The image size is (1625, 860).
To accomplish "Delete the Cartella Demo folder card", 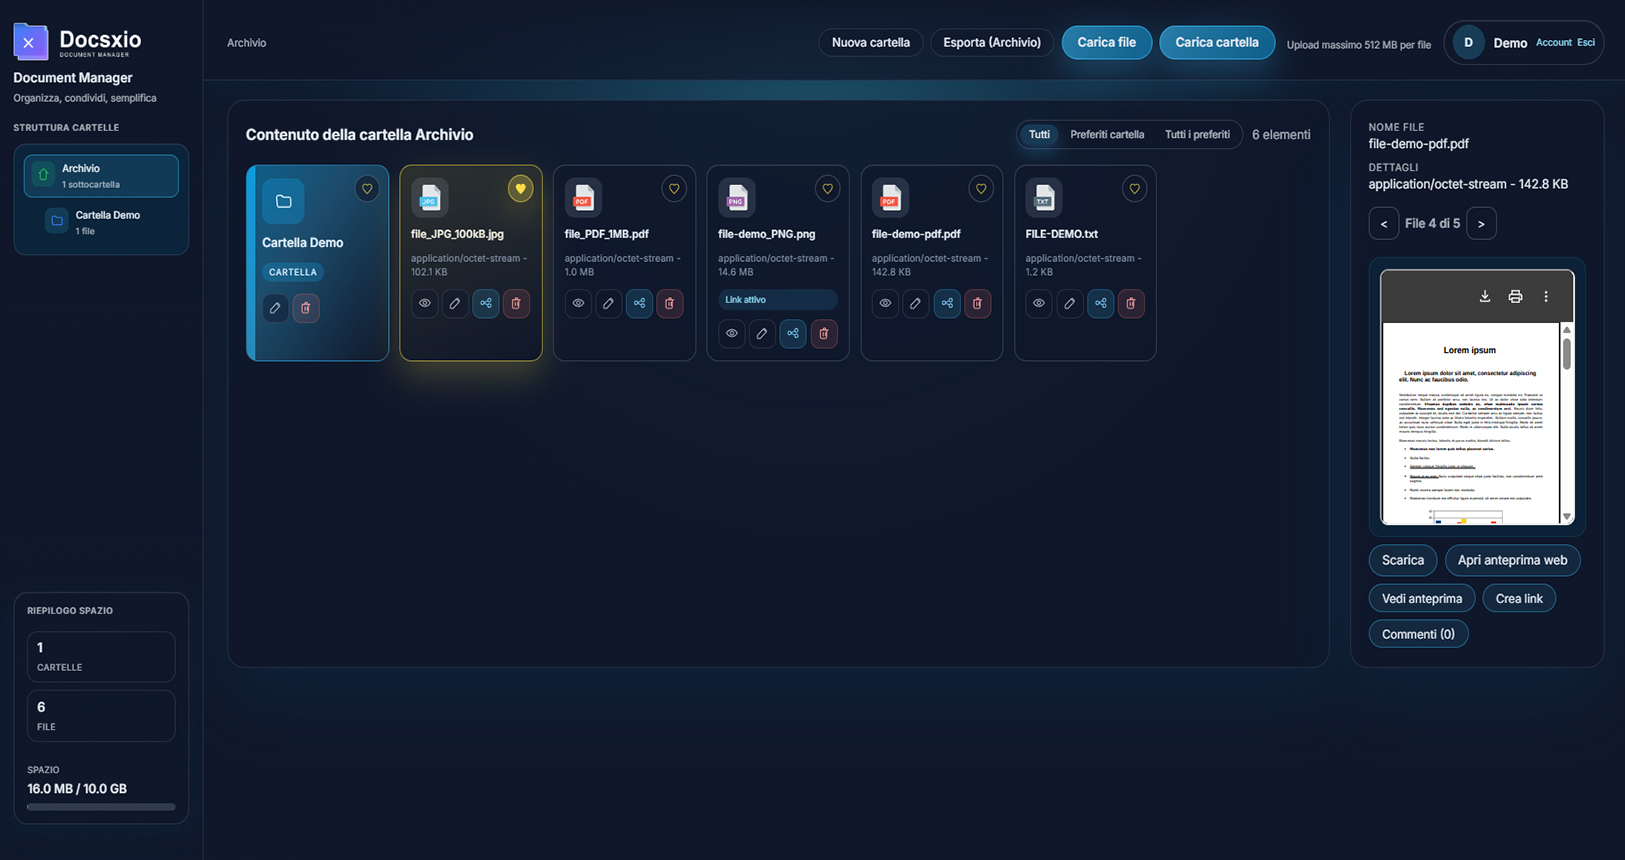I will [x=306, y=308].
